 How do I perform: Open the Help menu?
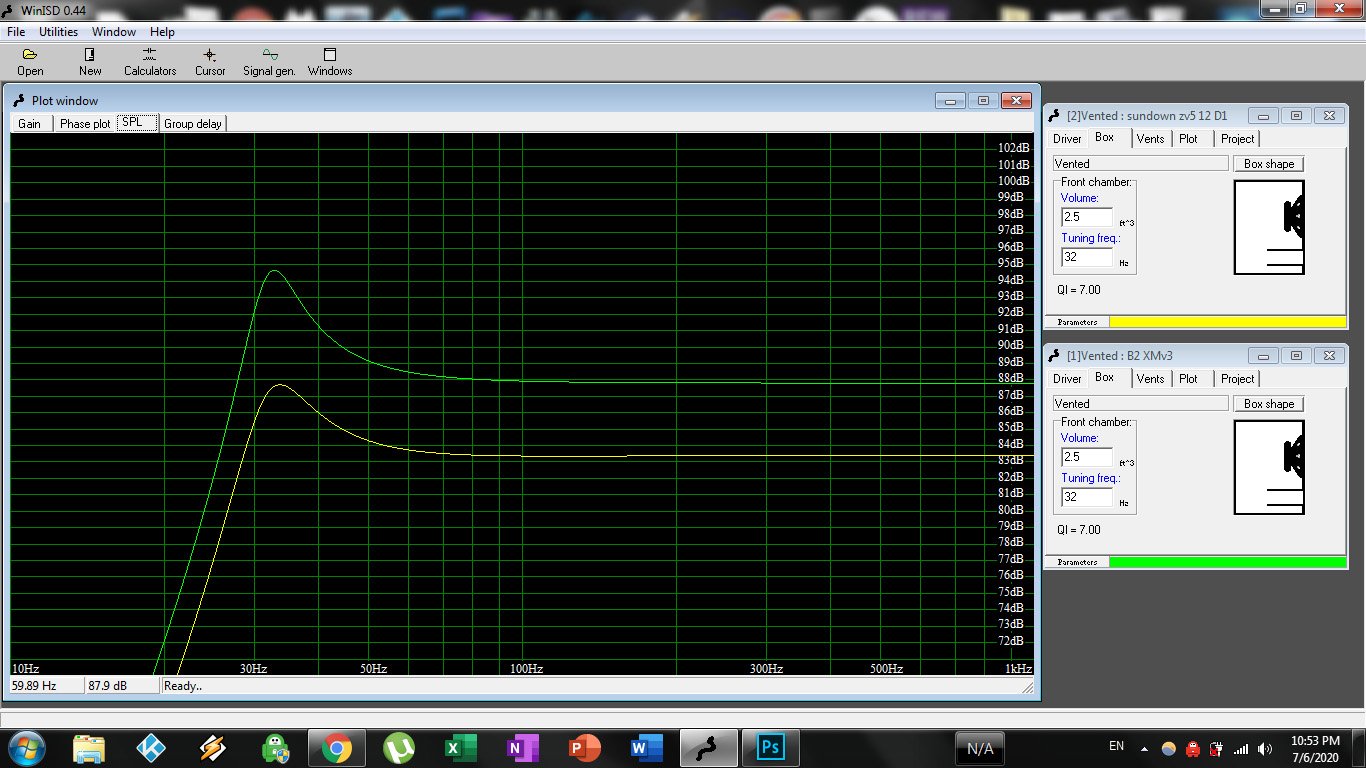pyautogui.click(x=162, y=32)
